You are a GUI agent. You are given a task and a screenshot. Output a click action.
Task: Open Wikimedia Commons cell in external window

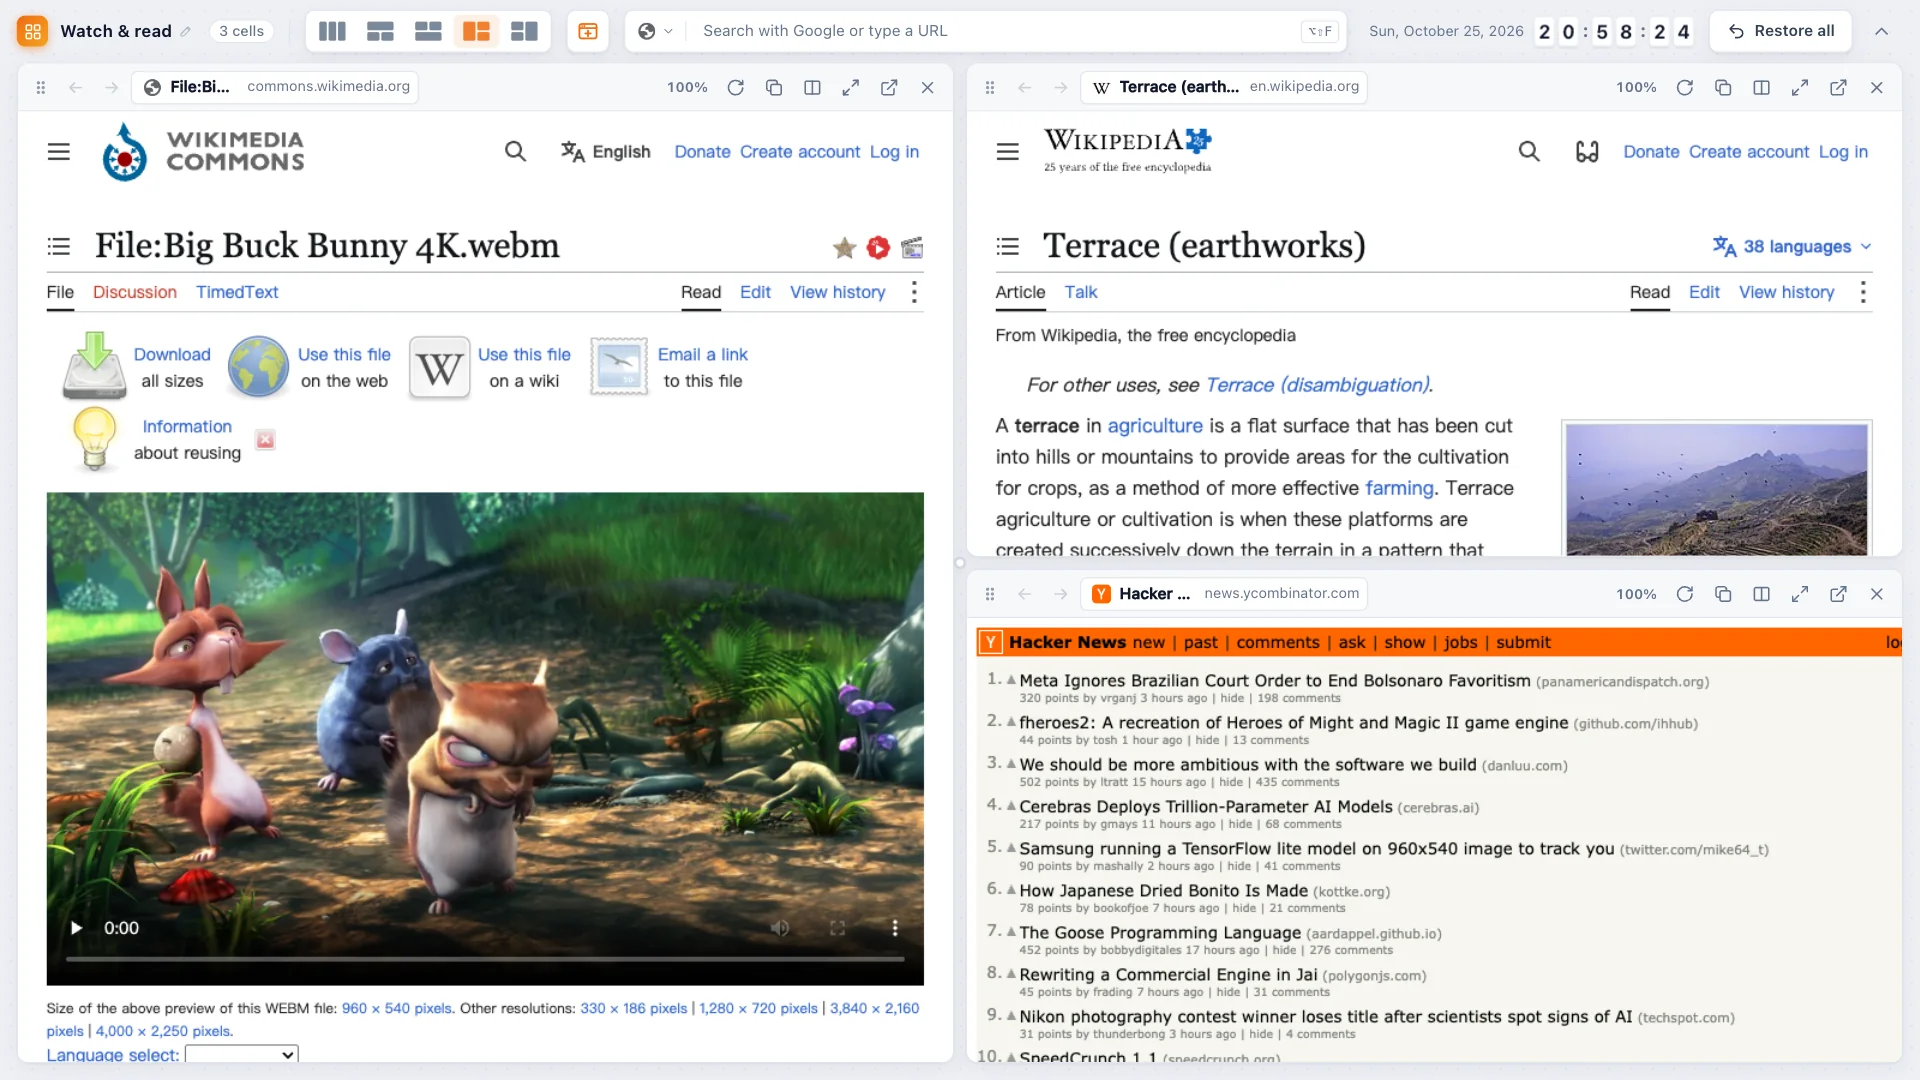[889, 87]
